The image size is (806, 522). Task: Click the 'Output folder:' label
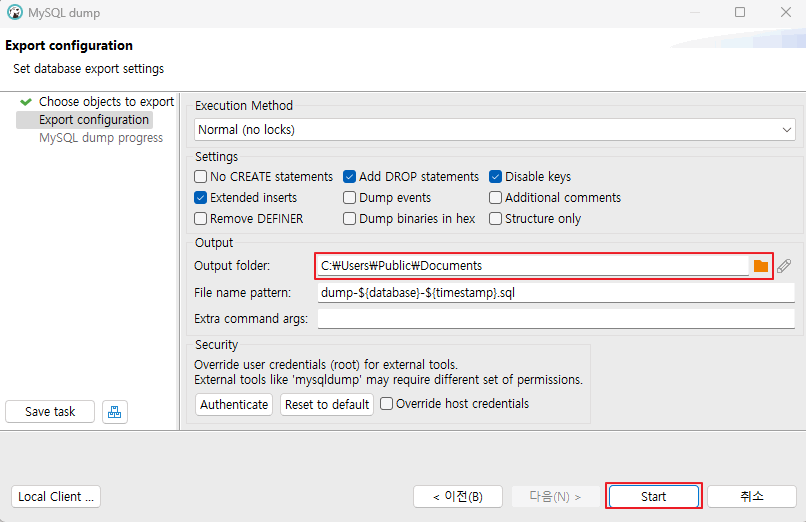[x=232, y=266]
